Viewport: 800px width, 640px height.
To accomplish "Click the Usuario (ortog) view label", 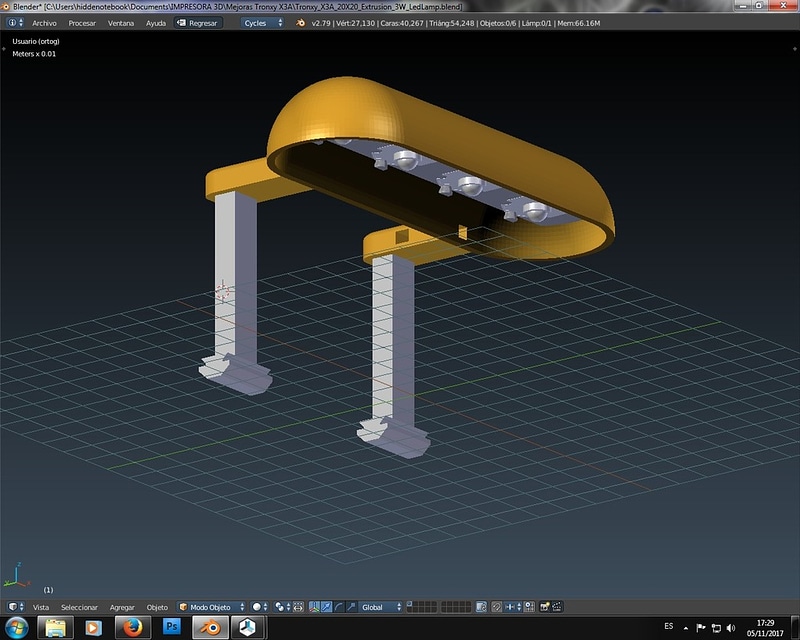I will click(x=36, y=41).
